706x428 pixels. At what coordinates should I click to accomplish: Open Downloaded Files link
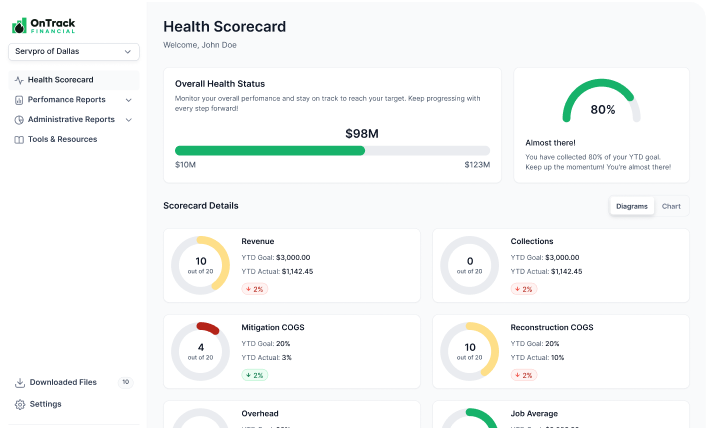click(63, 382)
